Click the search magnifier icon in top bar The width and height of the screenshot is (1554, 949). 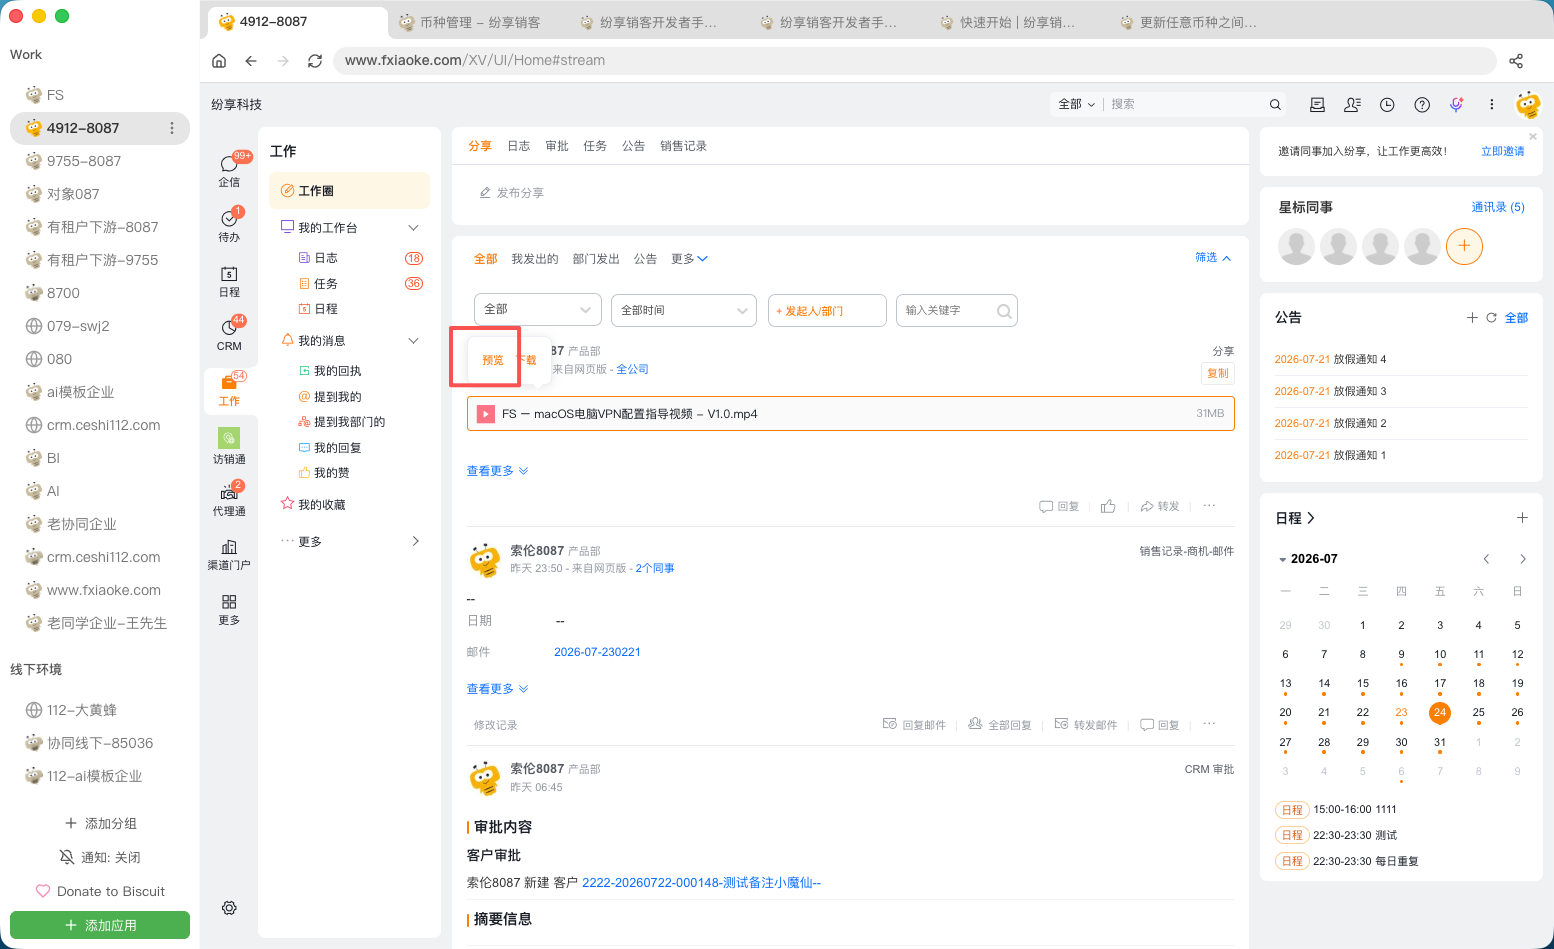pyautogui.click(x=1275, y=104)
